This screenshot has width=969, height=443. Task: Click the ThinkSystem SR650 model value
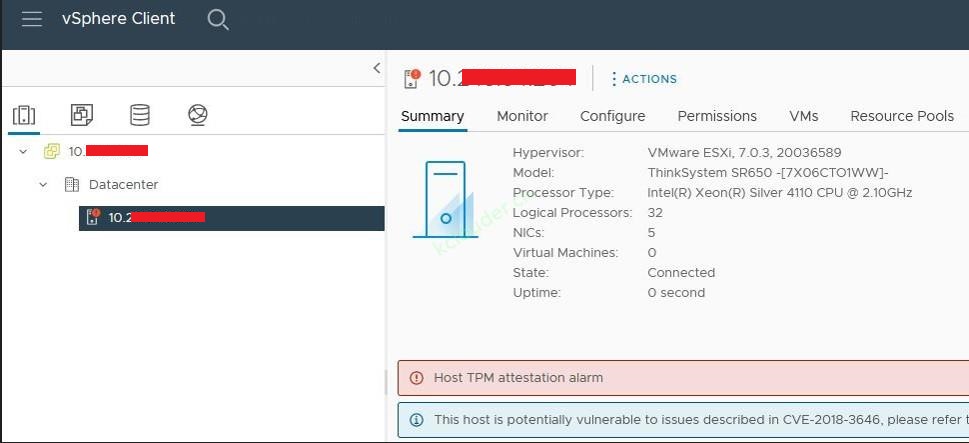pyautogui.click(x=768, y=172)
